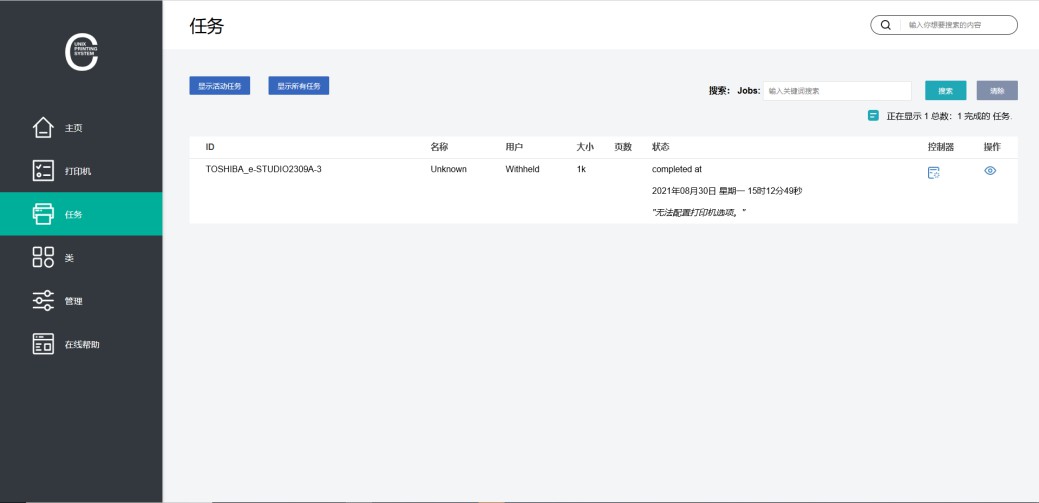Click the top-right global search input

click(x=958, y=25)
